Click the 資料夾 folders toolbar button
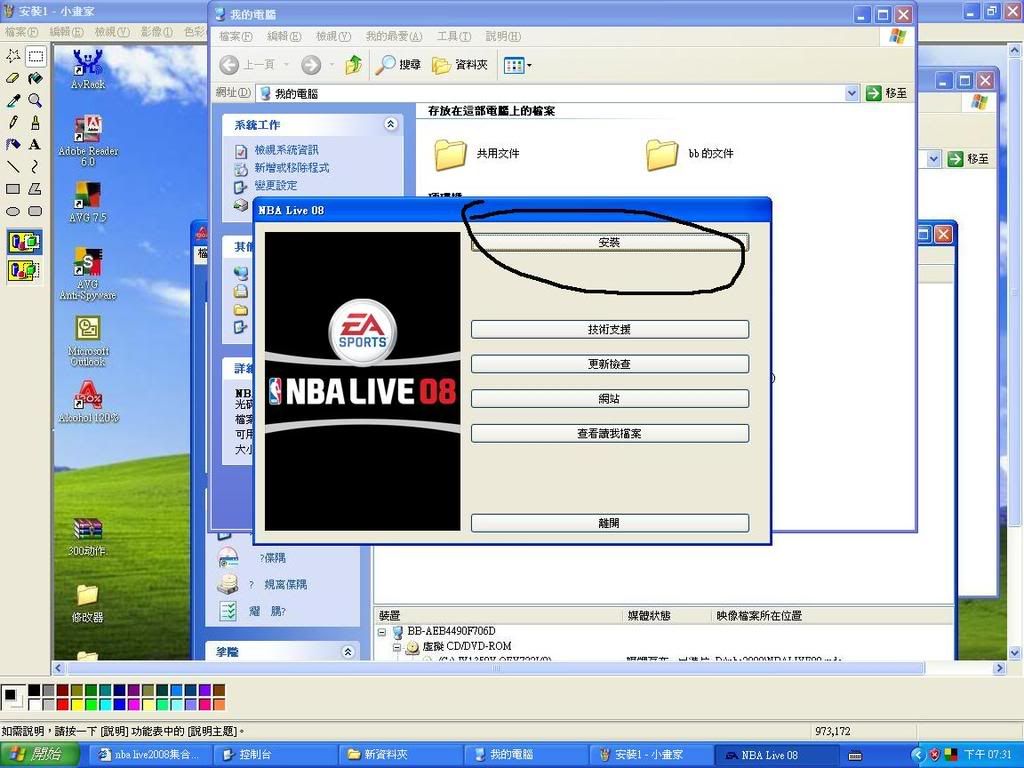The image size is (1024, 768). [x=460, y=65]
